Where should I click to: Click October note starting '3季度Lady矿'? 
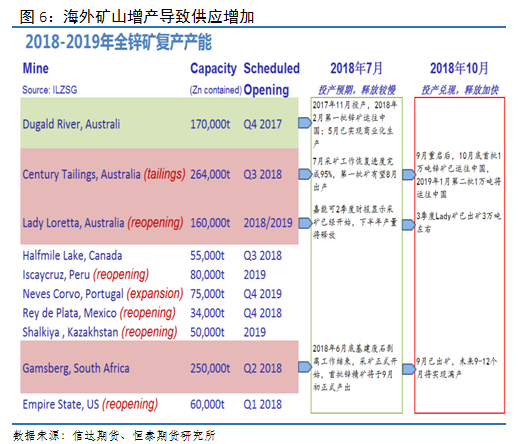pyautogui.click(x=459, y=222)
